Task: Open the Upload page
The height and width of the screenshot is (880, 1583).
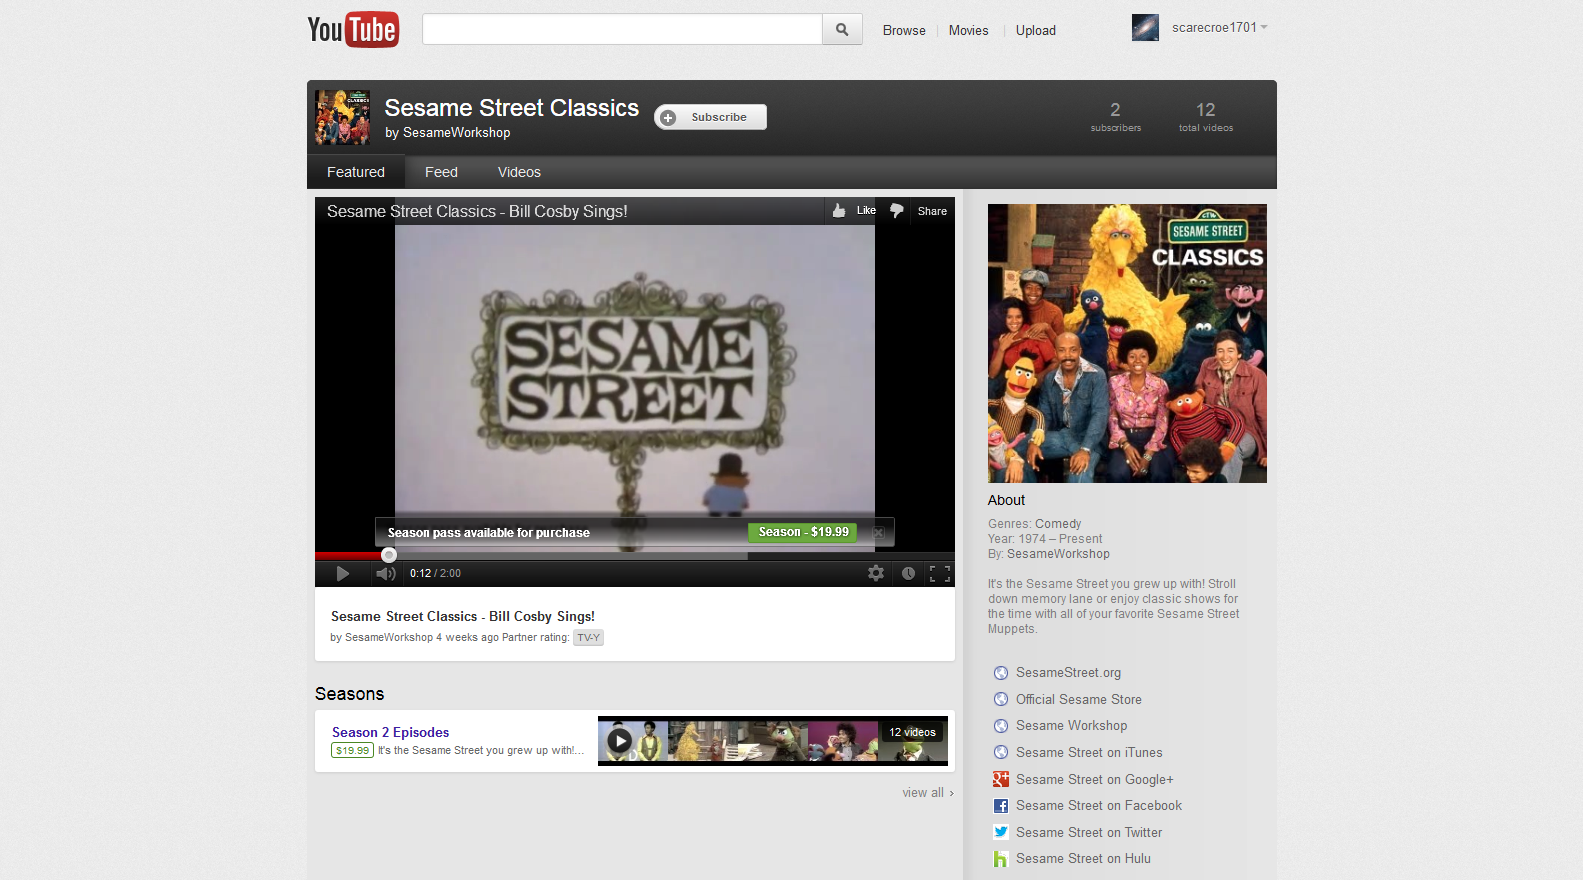Action: click(x=1036, y=31)
